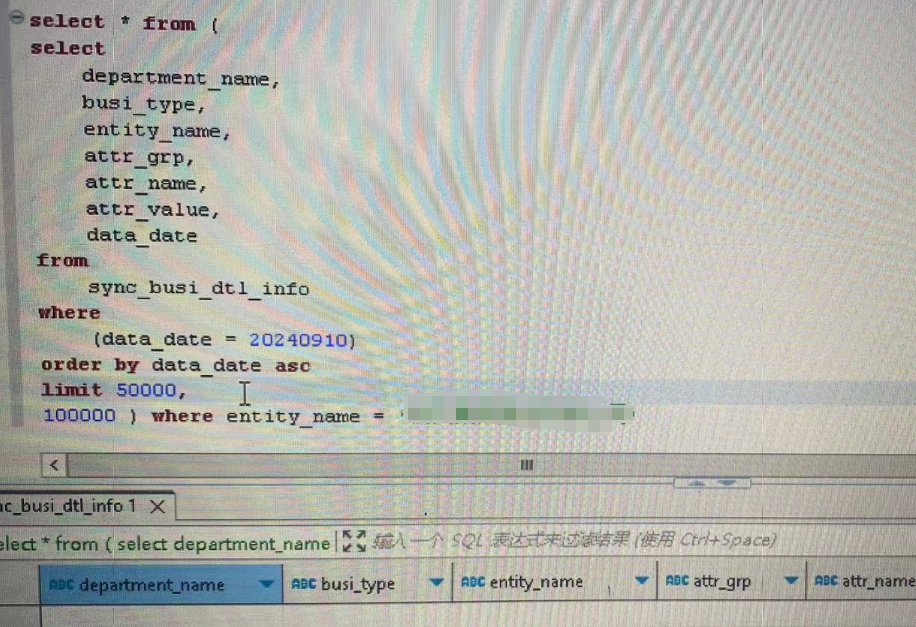Click the value 100000 in the query
This screenshot has height=627, width=916.
[x=79, y=415]
